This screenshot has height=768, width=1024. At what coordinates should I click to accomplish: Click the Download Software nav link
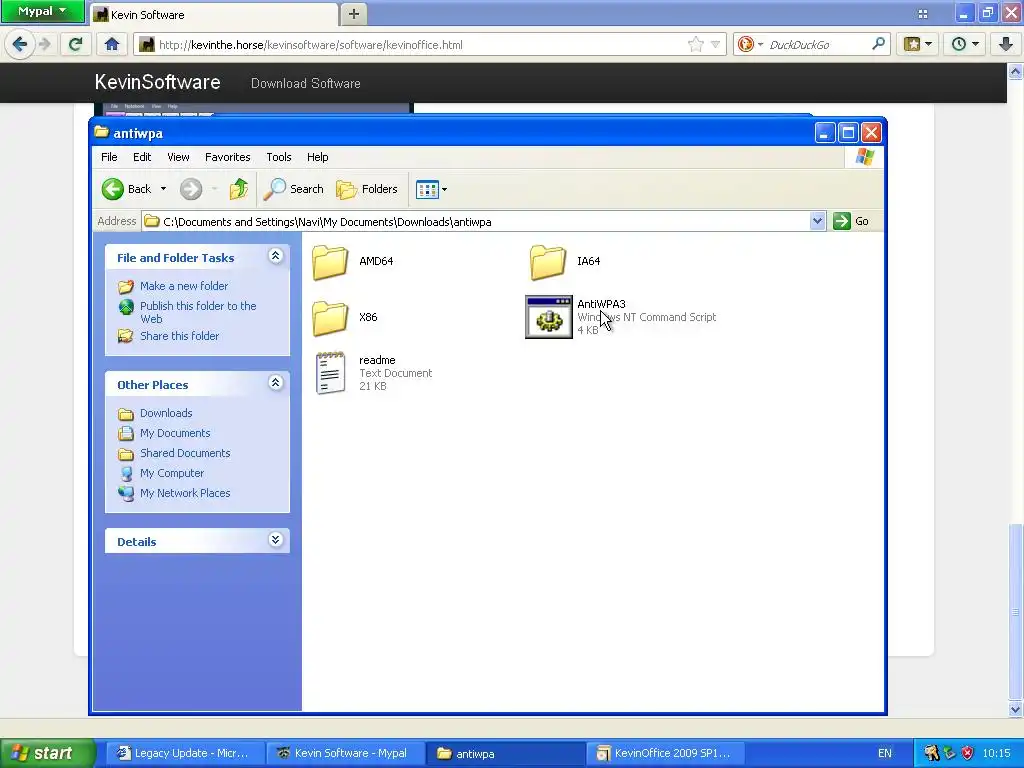point(306,84)
